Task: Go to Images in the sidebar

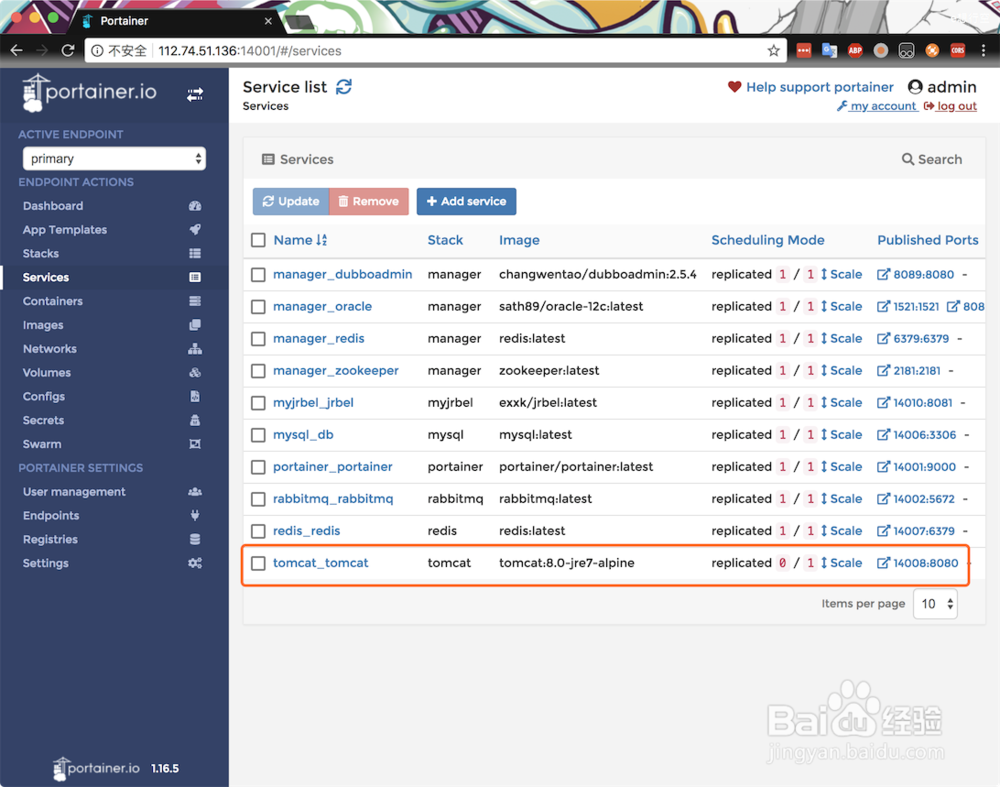Action: point(114,325)
